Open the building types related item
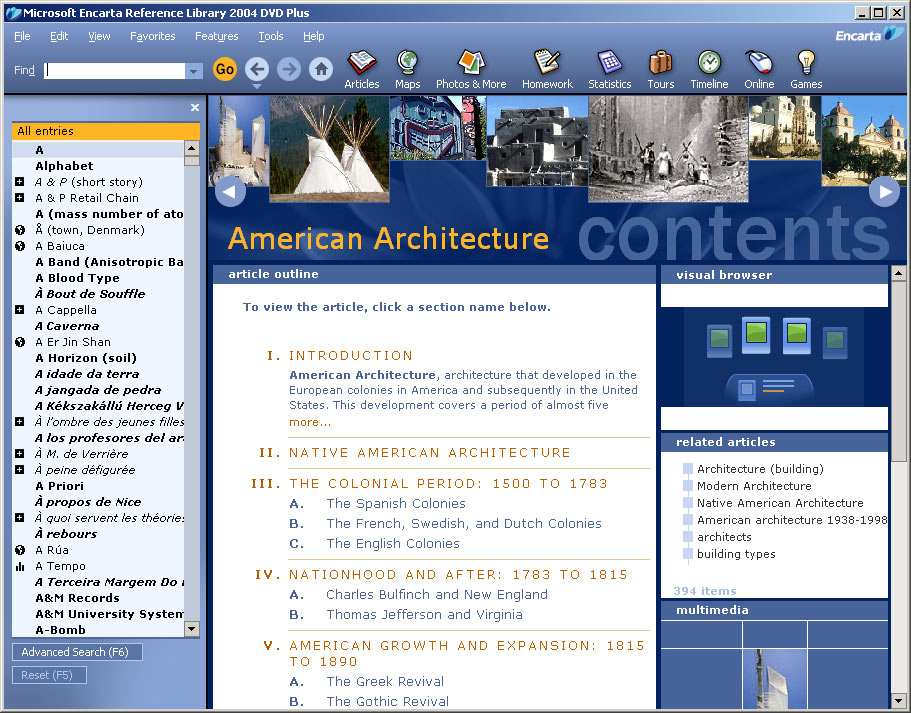The height and width of the screenshot is (713, 911). (736, 554)
